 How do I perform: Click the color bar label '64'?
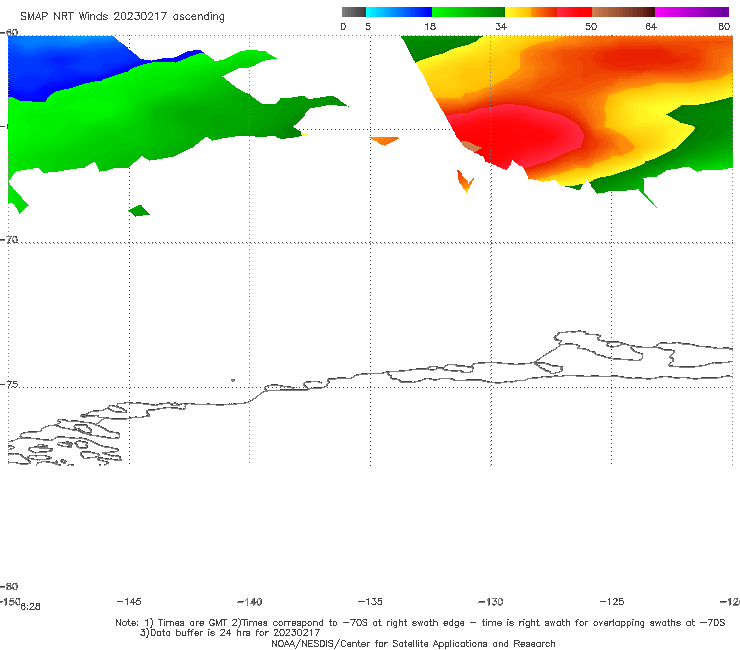pos(651,26)
